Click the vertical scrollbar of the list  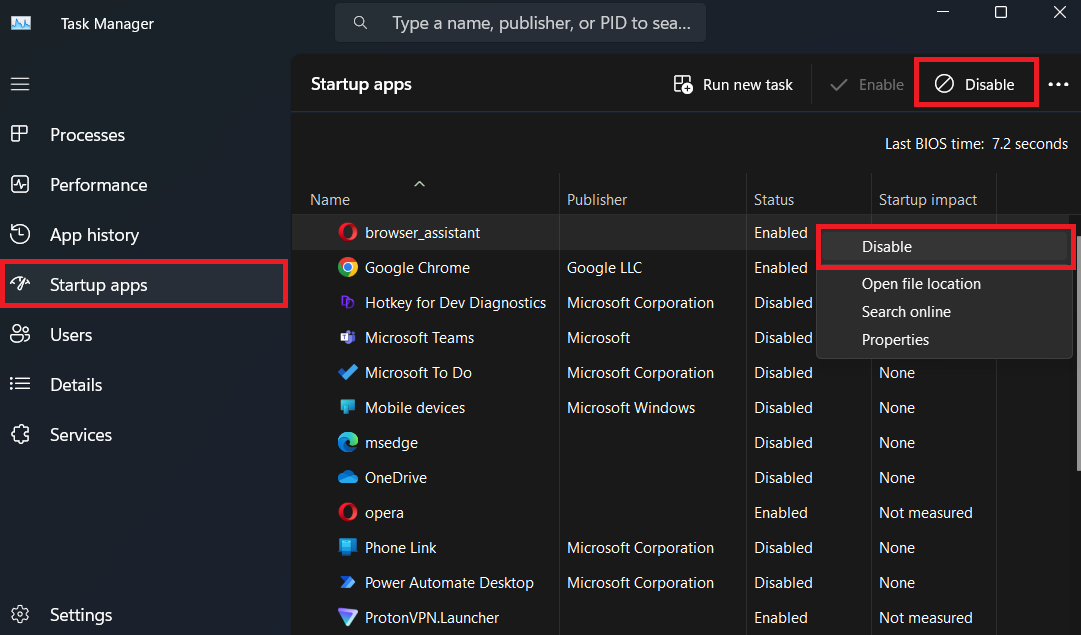[x=1077, y=353]
